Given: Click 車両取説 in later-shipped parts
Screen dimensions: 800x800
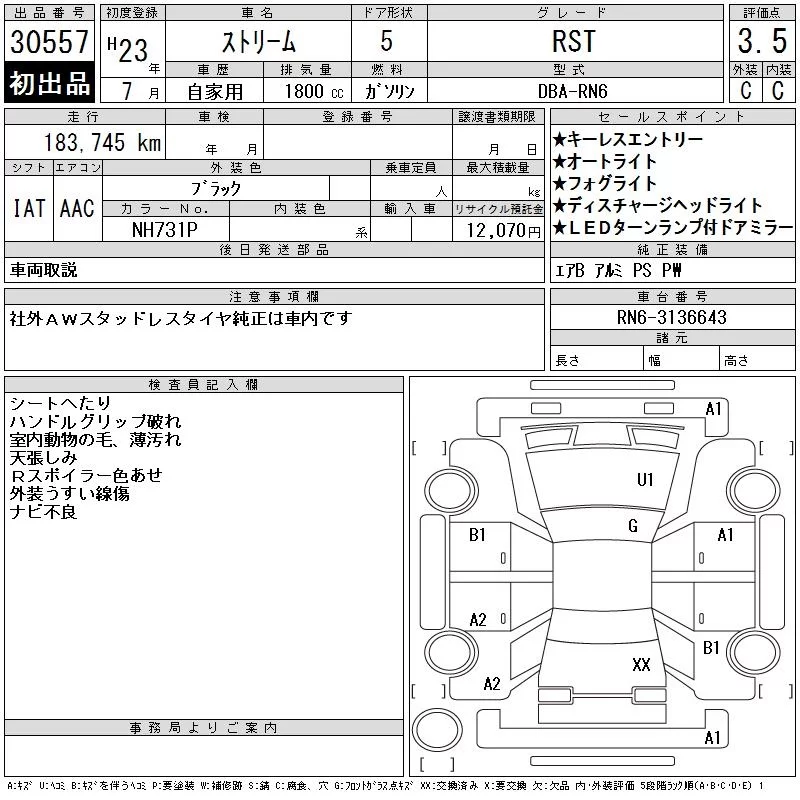Looking at the screenshot, I should tap(43, 270).
